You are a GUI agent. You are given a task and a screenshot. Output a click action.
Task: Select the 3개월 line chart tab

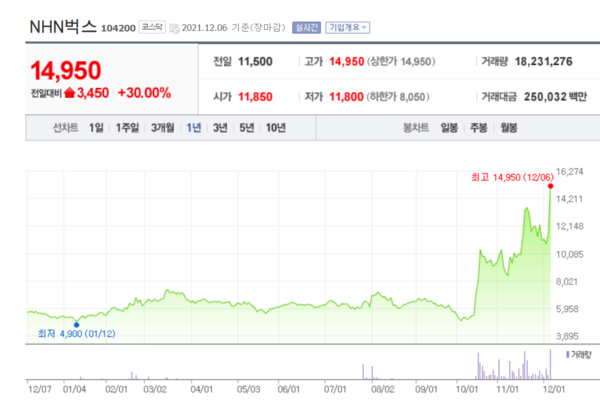(x=162, y=128)
